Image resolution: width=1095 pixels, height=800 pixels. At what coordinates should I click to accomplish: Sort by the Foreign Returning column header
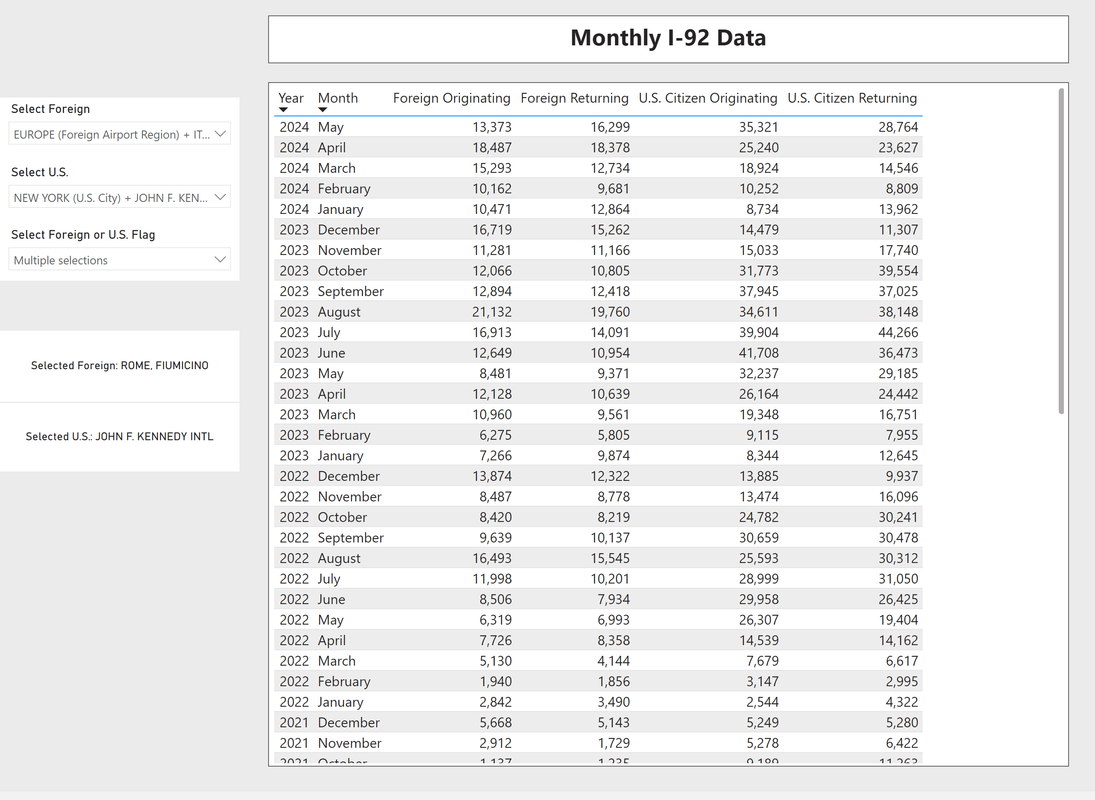click(574, 98)
